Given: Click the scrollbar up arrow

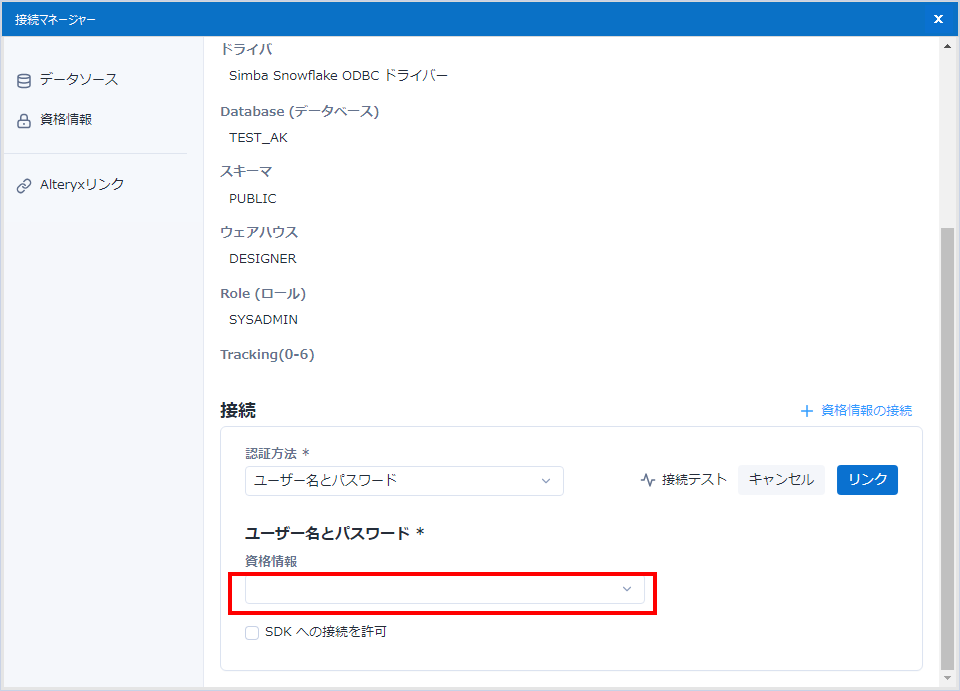Looking at the screenshot, I should click(948, 46).
